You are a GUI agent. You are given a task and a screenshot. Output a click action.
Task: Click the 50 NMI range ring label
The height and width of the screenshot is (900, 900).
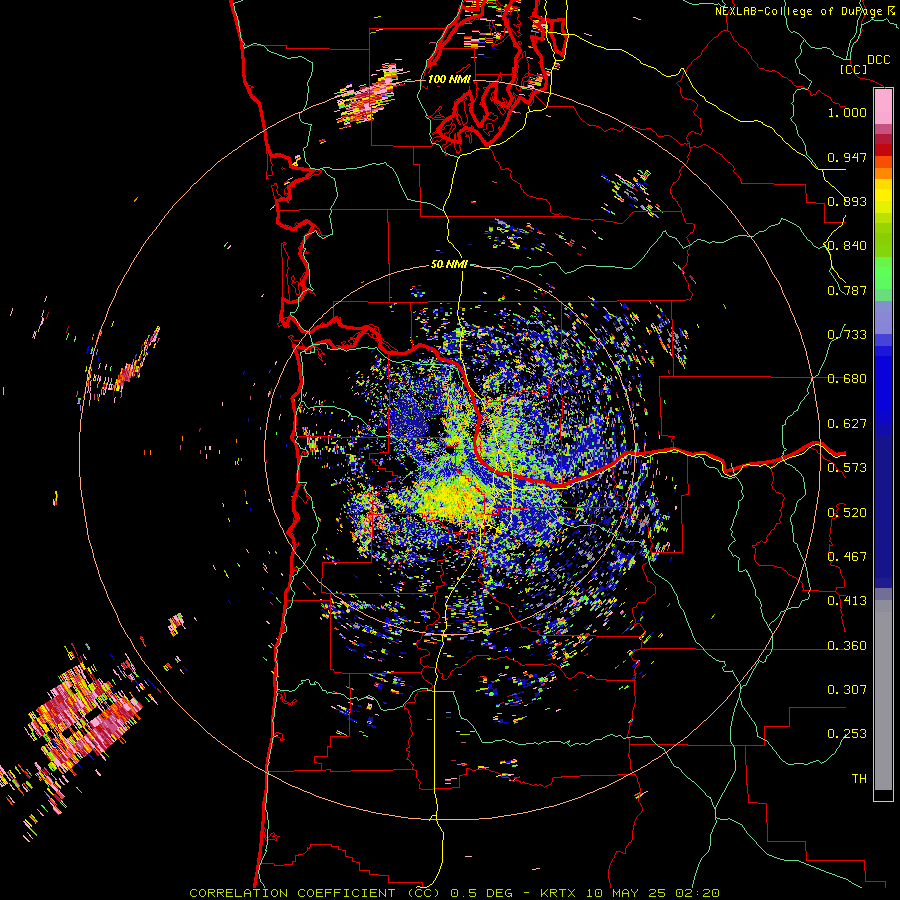(x=449, y=264)
